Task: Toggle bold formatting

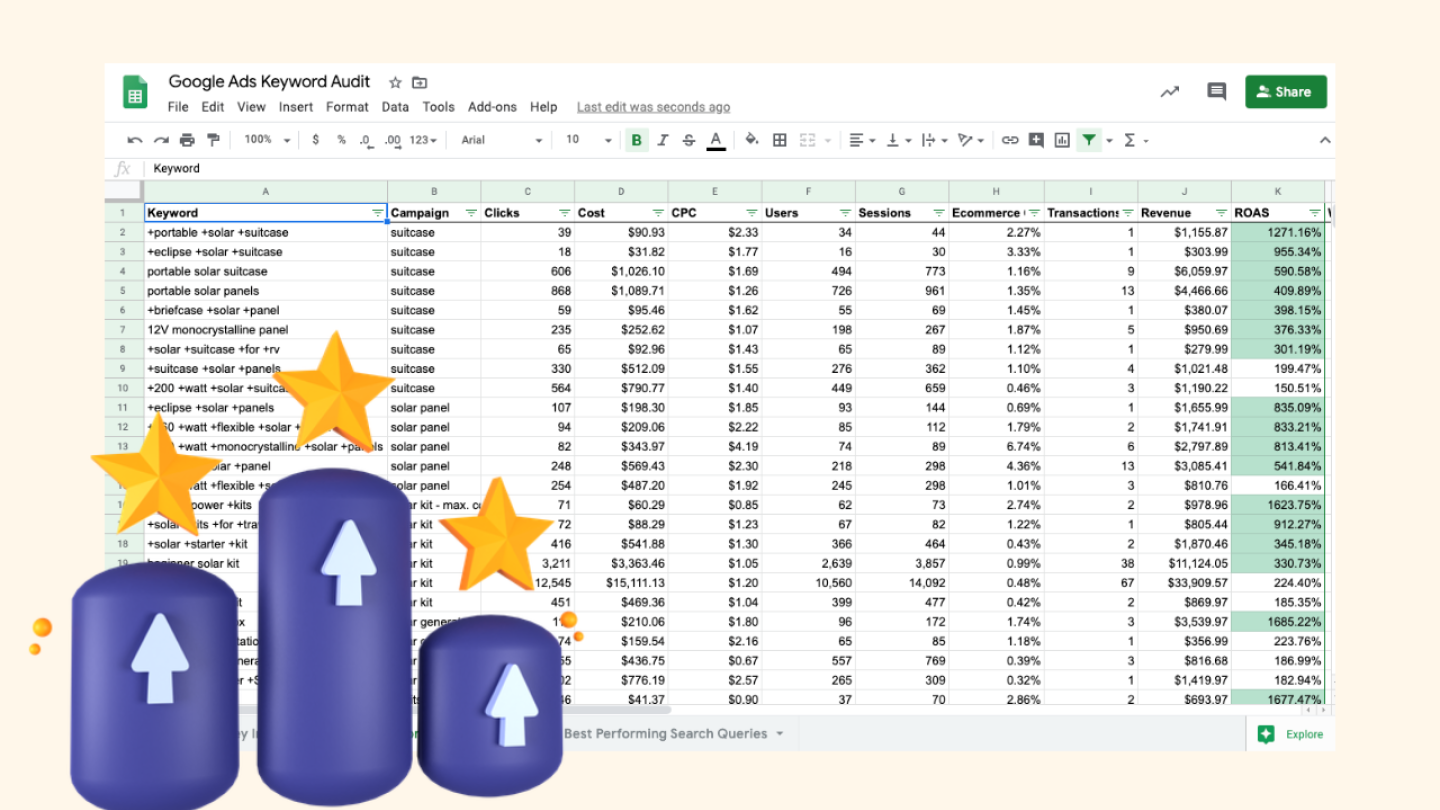Action: click(636, 140)
